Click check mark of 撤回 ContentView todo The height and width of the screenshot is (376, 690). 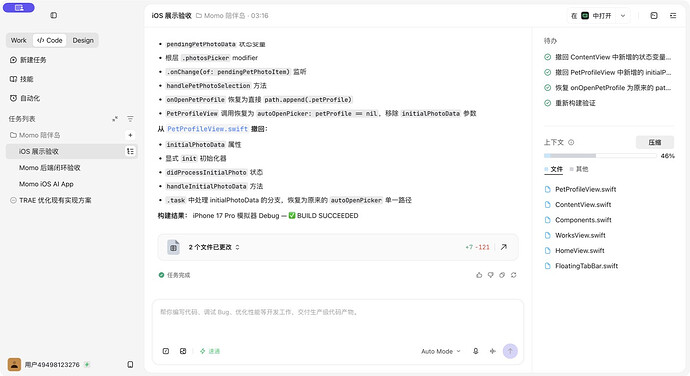(x=547, y=57)
